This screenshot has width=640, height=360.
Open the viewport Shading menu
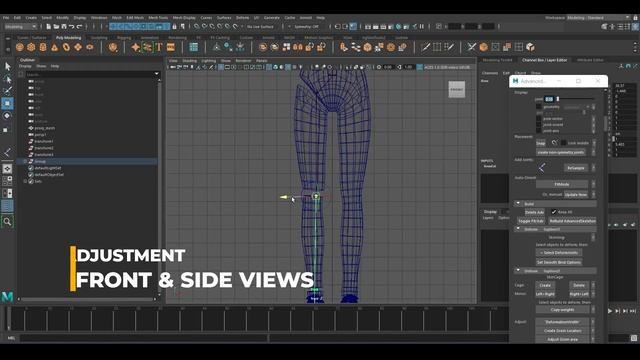189,61
